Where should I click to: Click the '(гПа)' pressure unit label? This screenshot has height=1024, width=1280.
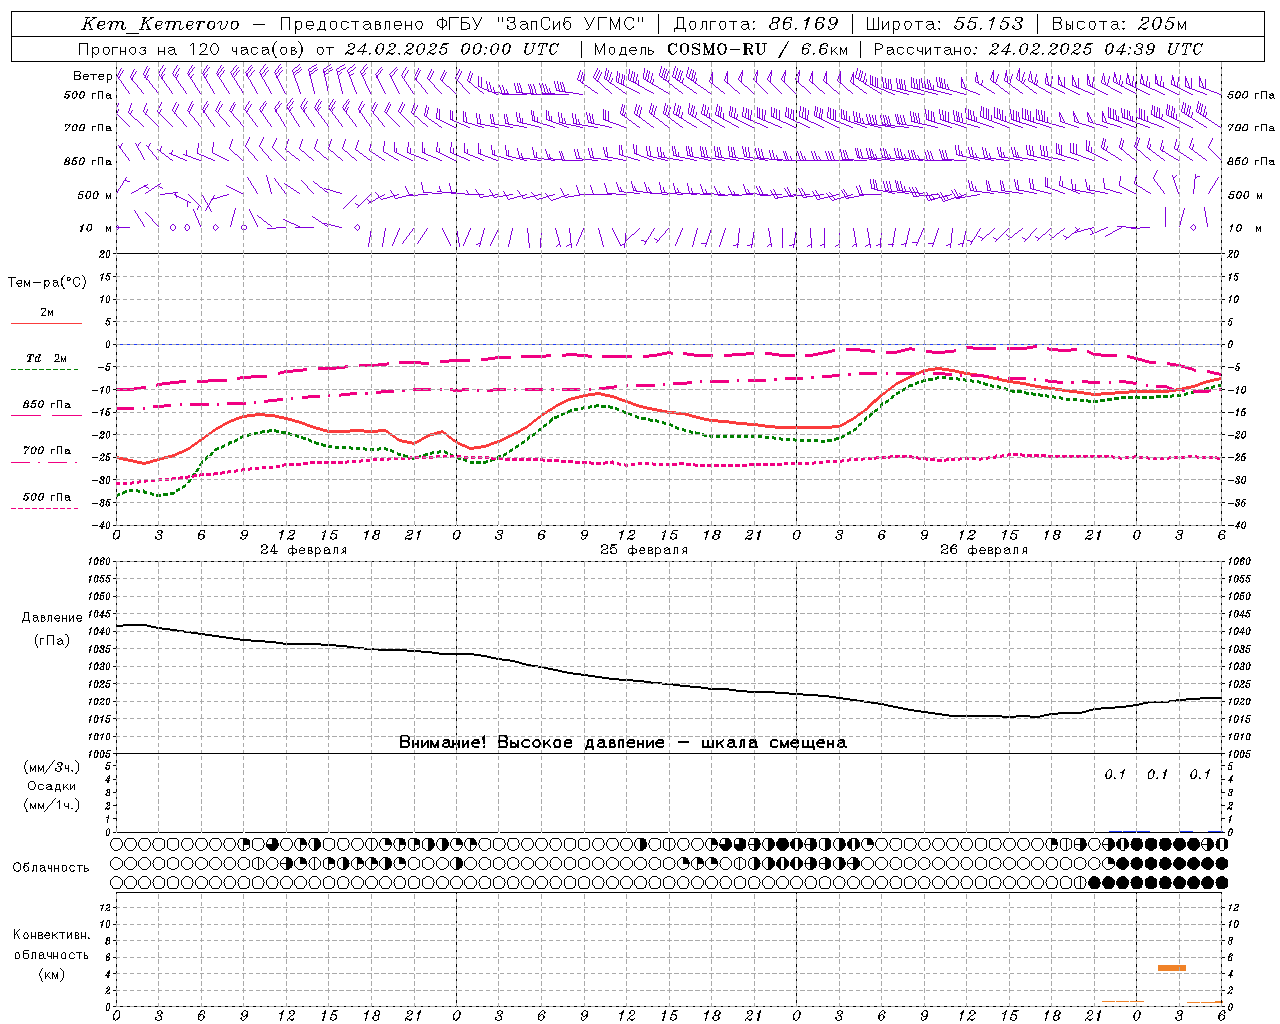(52, 641)
